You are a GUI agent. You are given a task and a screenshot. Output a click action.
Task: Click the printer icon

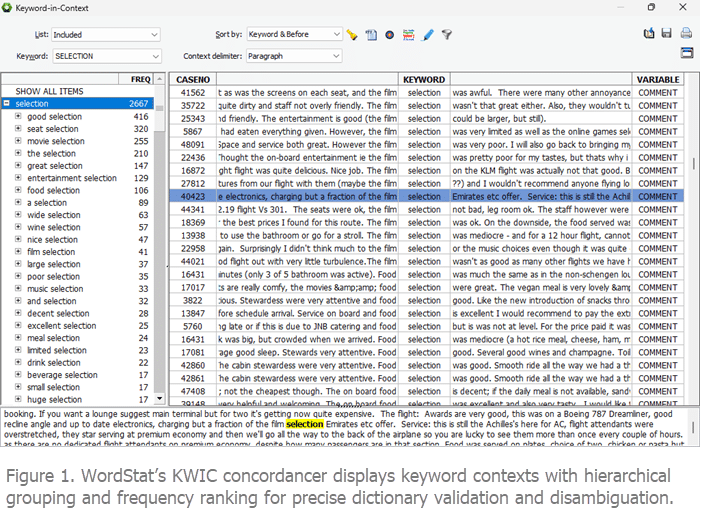686,33
